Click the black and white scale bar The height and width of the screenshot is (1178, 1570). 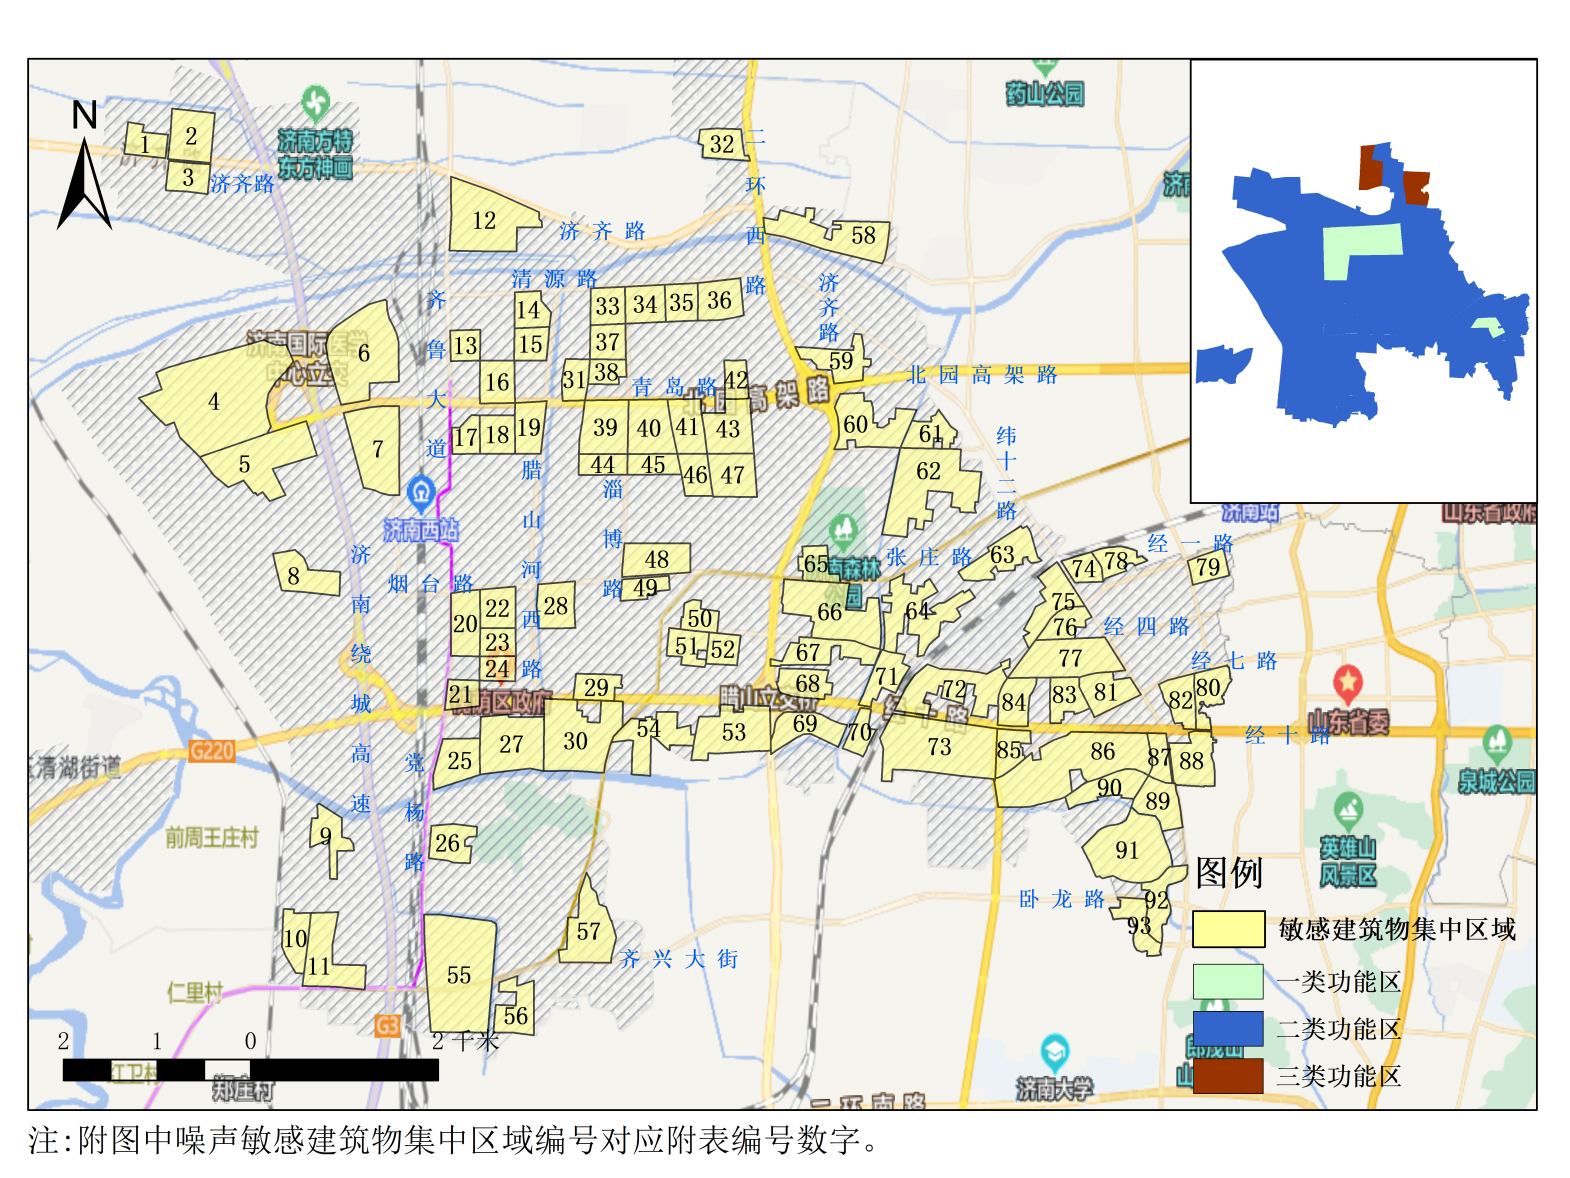(250, 1070)
